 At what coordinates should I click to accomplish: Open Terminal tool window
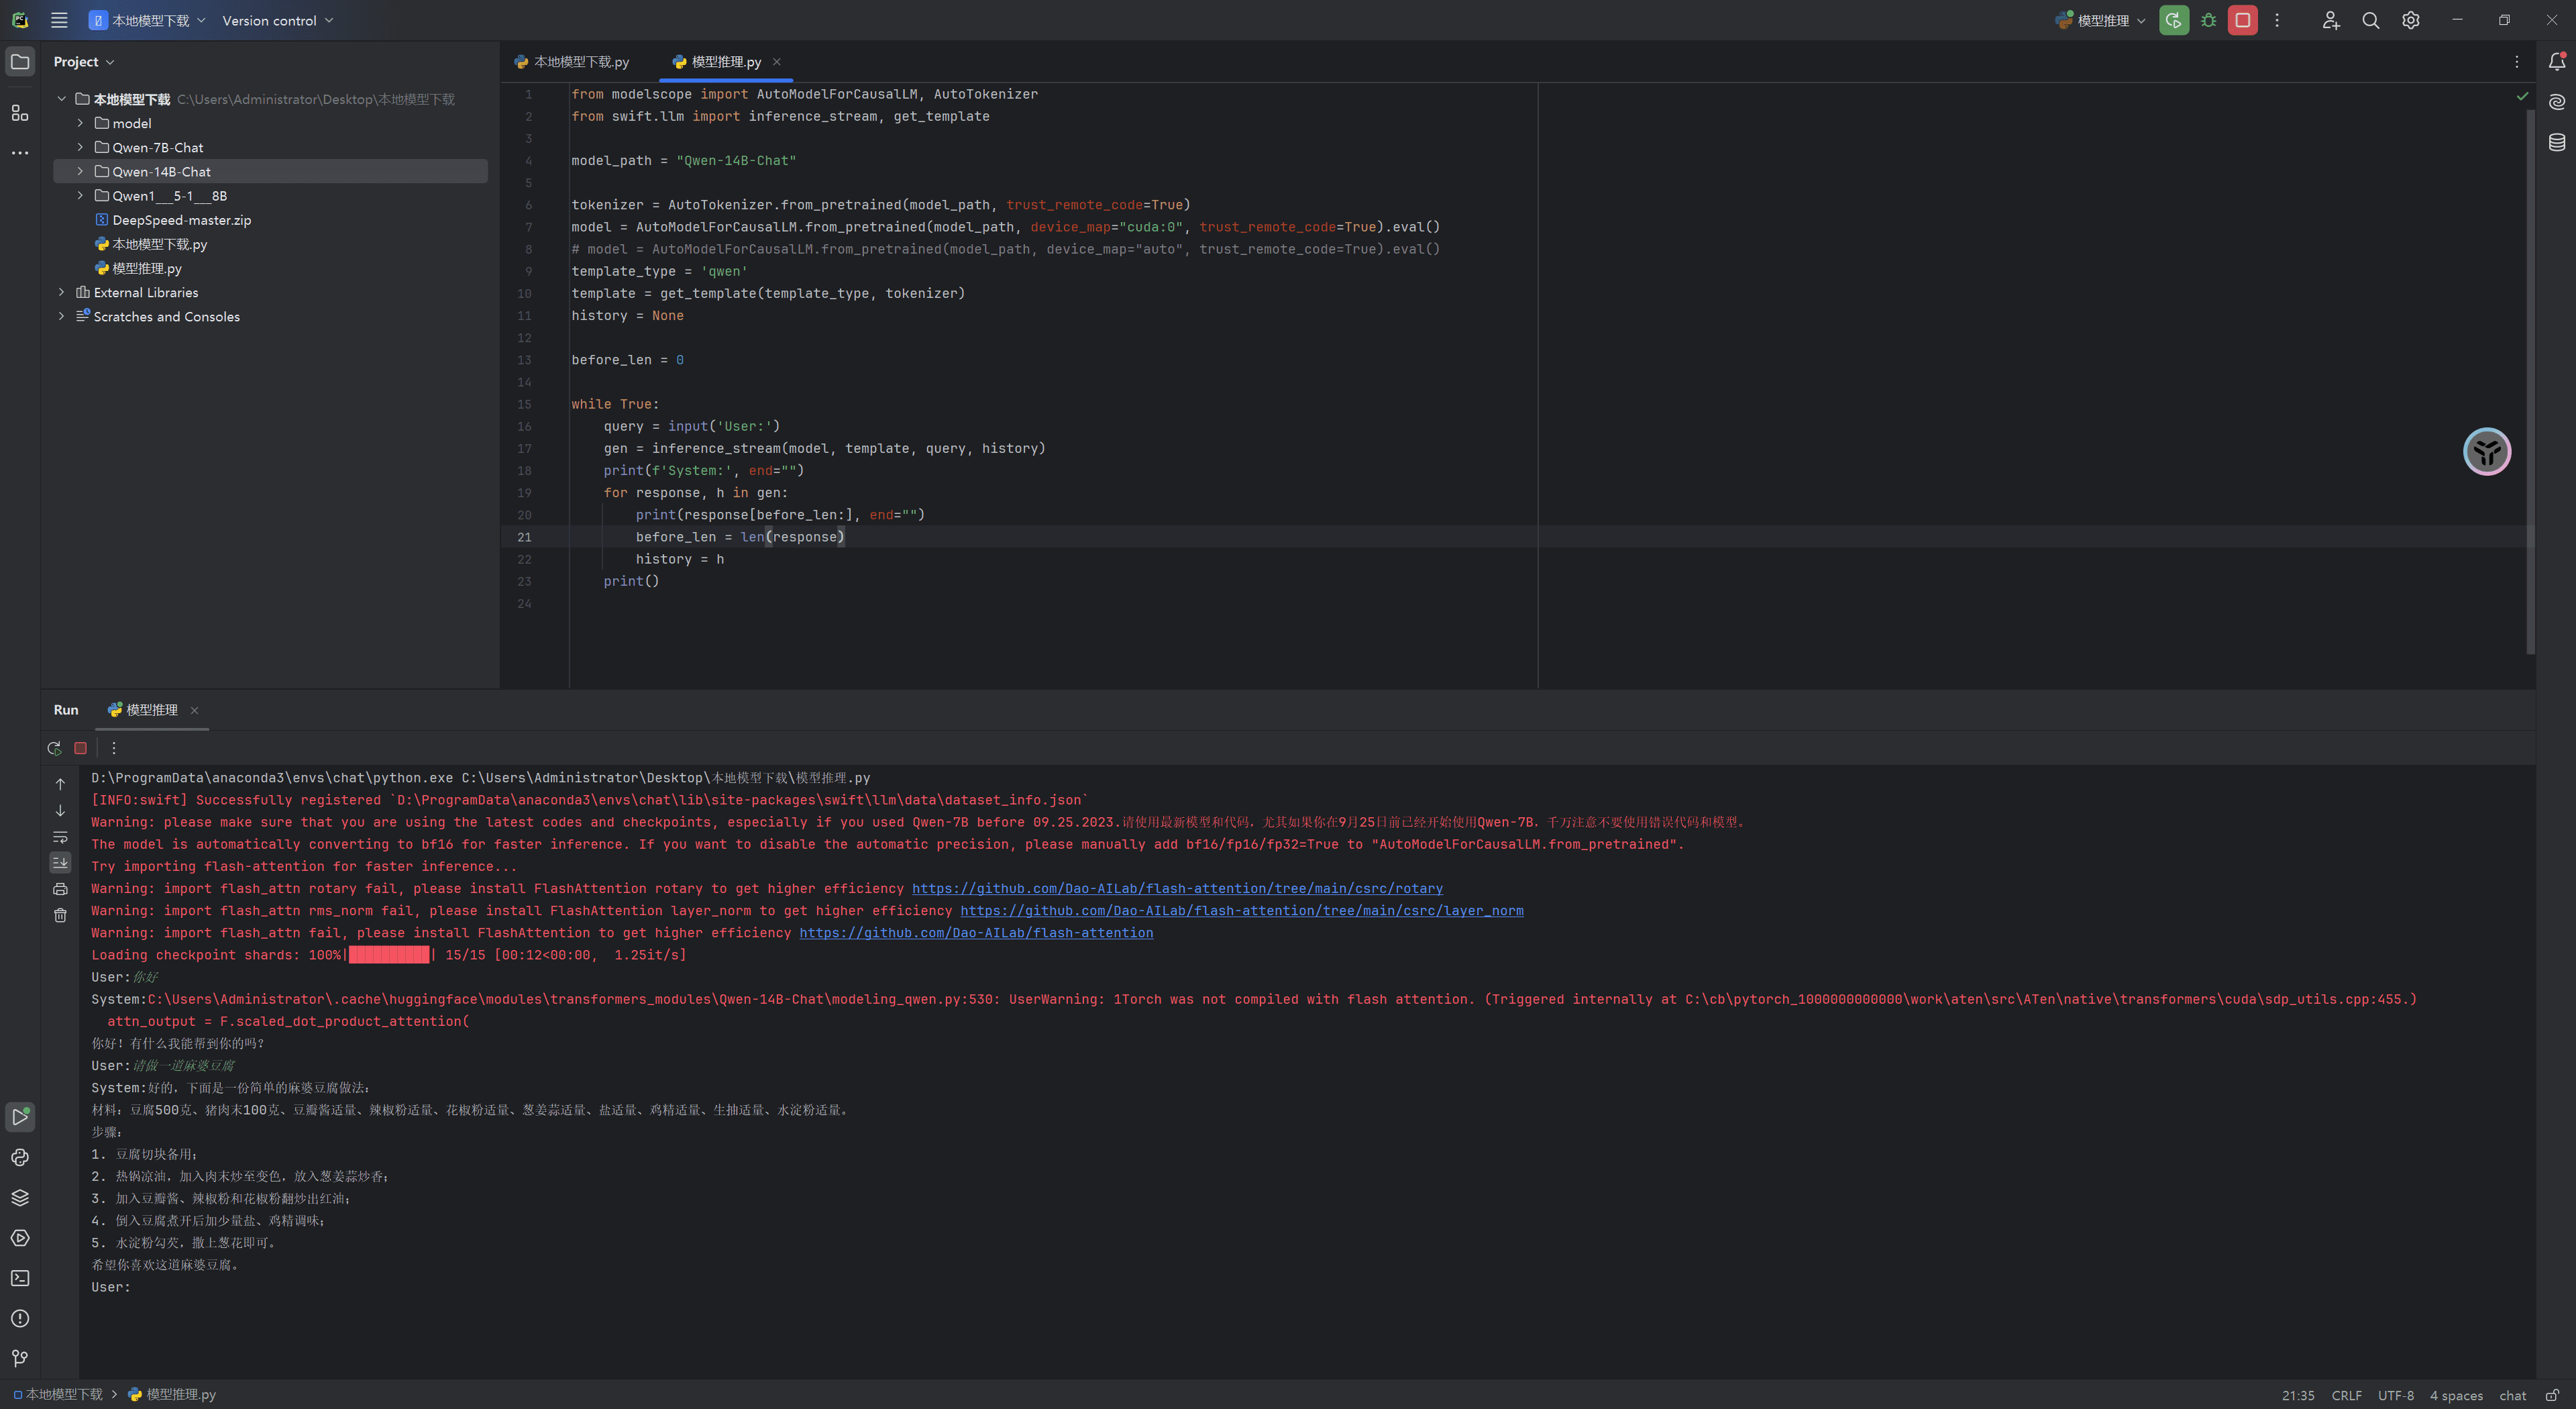pyautogui.click(x=20, y=1278)
